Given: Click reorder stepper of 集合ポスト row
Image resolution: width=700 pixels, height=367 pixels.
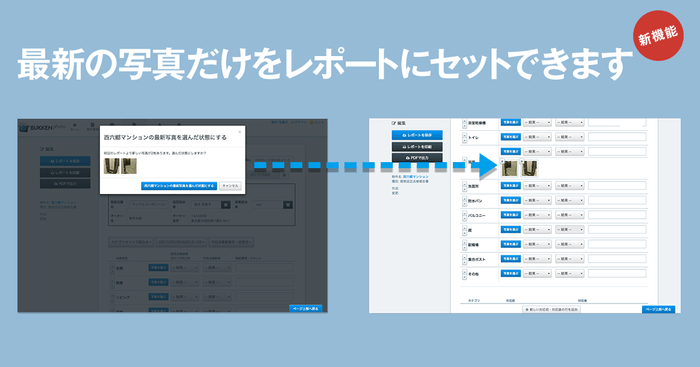Looking at the screenshot, I should click(x=464, y=259).
